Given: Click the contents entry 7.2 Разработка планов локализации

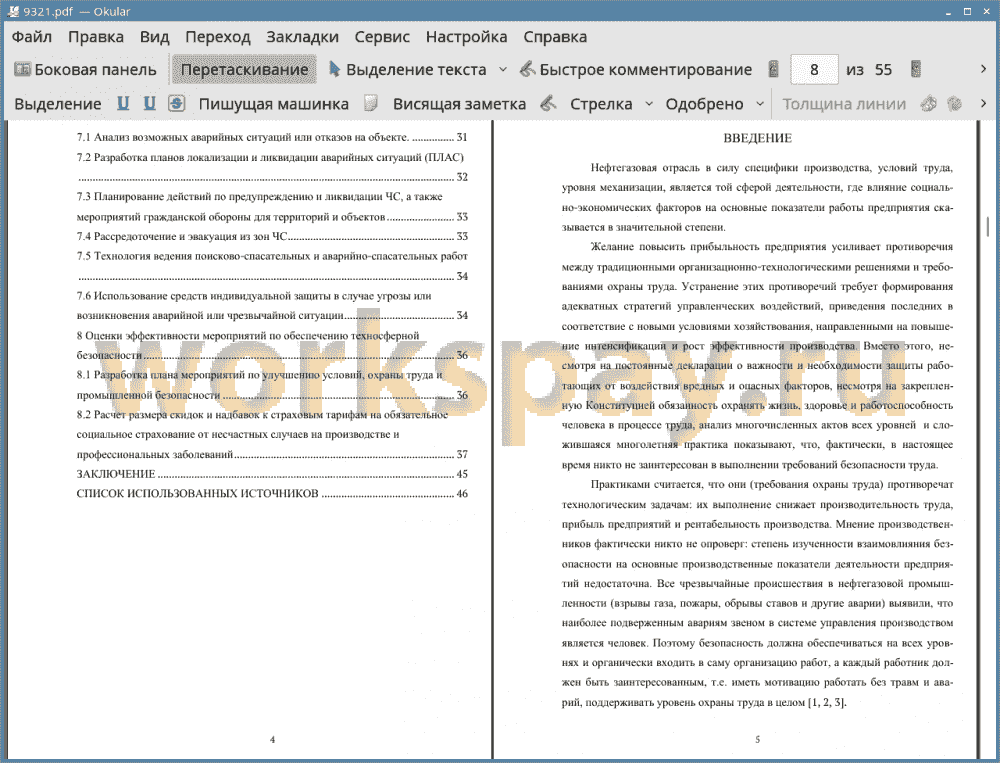Looking at the screenshot, I should pyautogui.click(x=272, y=167).
